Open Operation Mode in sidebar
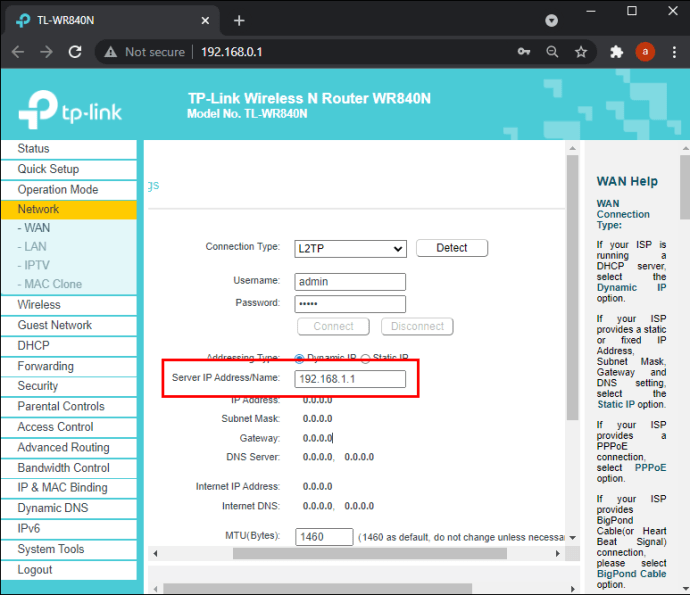The height and width of the screenshot is (595, 690). tap(69, 190)
